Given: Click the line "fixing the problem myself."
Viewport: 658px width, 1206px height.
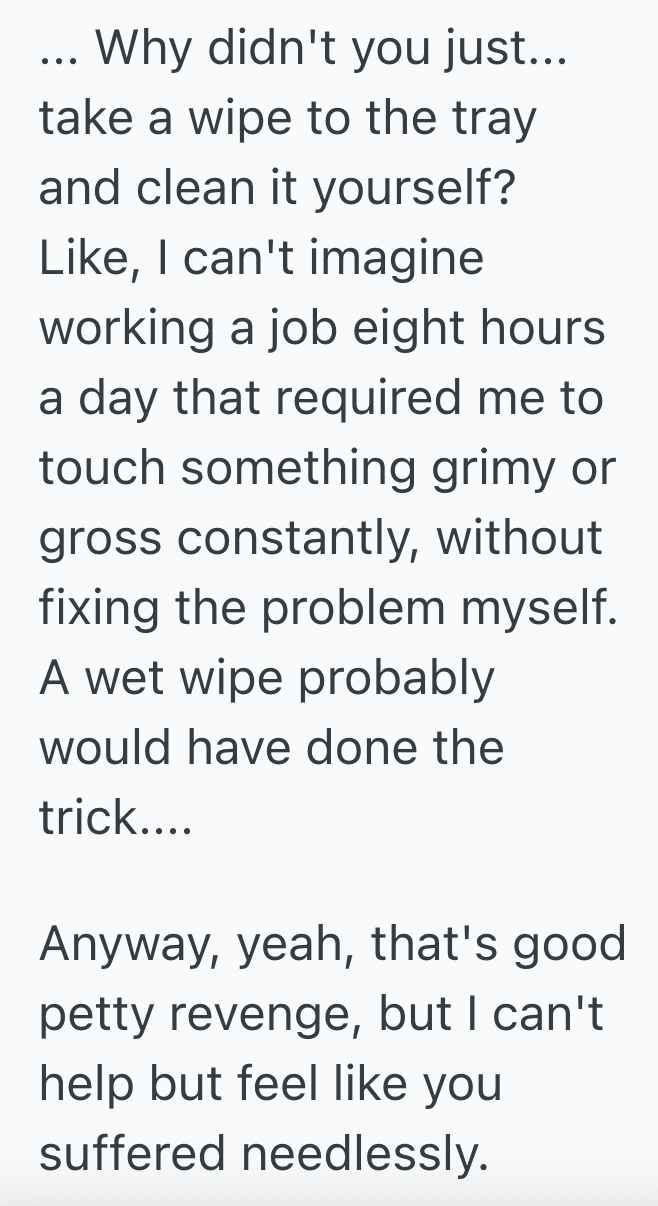Looking at the screenshot, I should coord(329,609).
